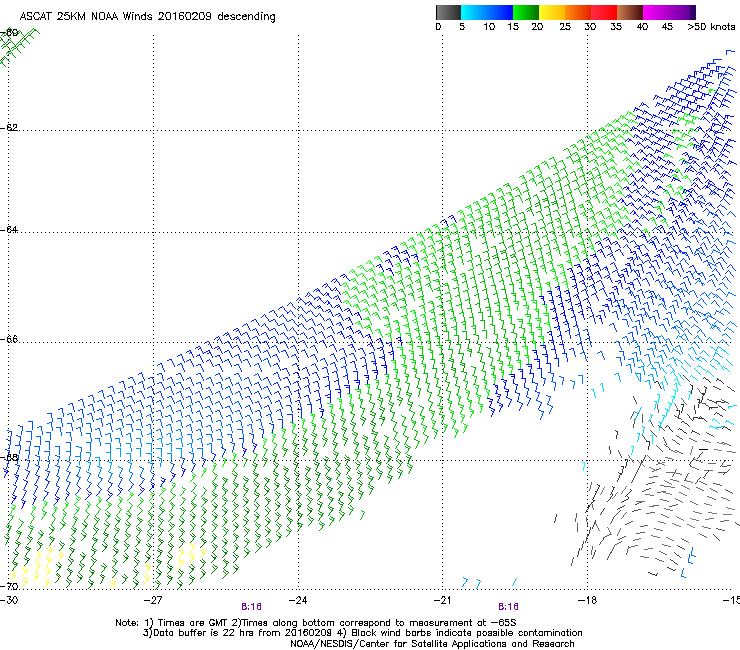Click the "-62" latitude axis label
The width and height of the screenshot is (740, 650).
click(10, 127)
